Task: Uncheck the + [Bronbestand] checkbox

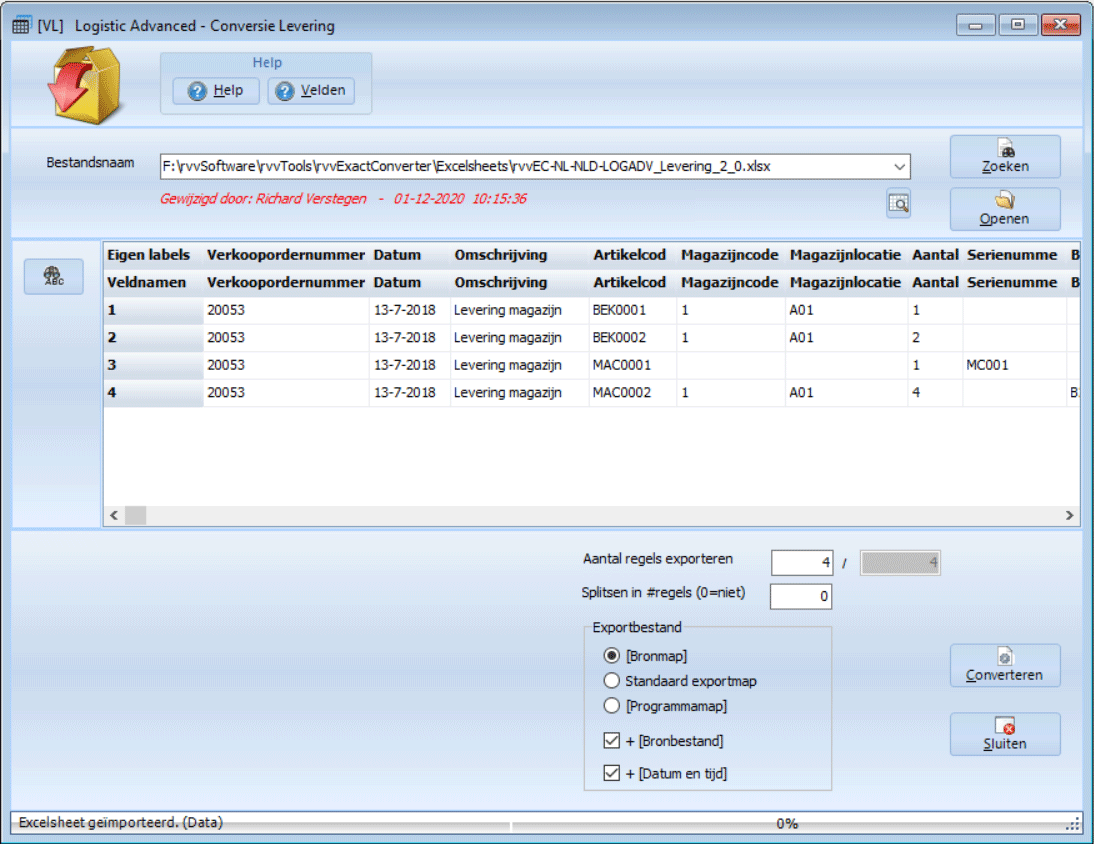Action: (612, 742)
